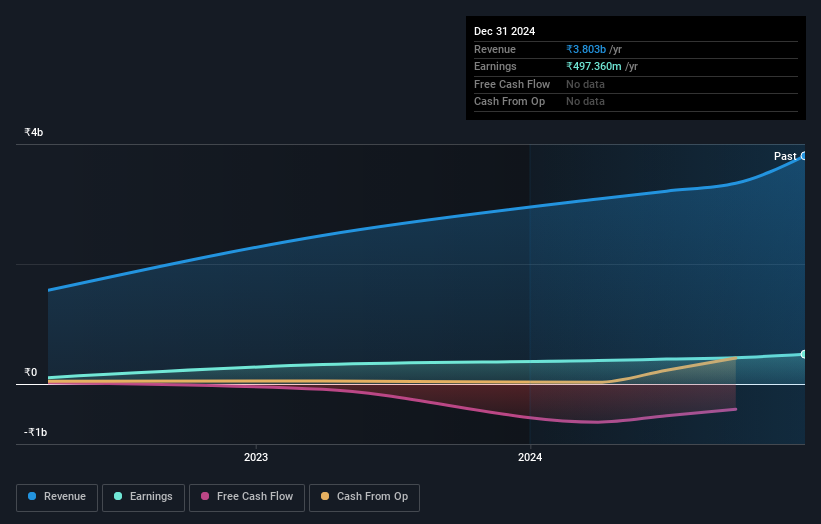Click the Past label on the chart
The width and height of the screenshot is (821, 524).
[785, 156]
